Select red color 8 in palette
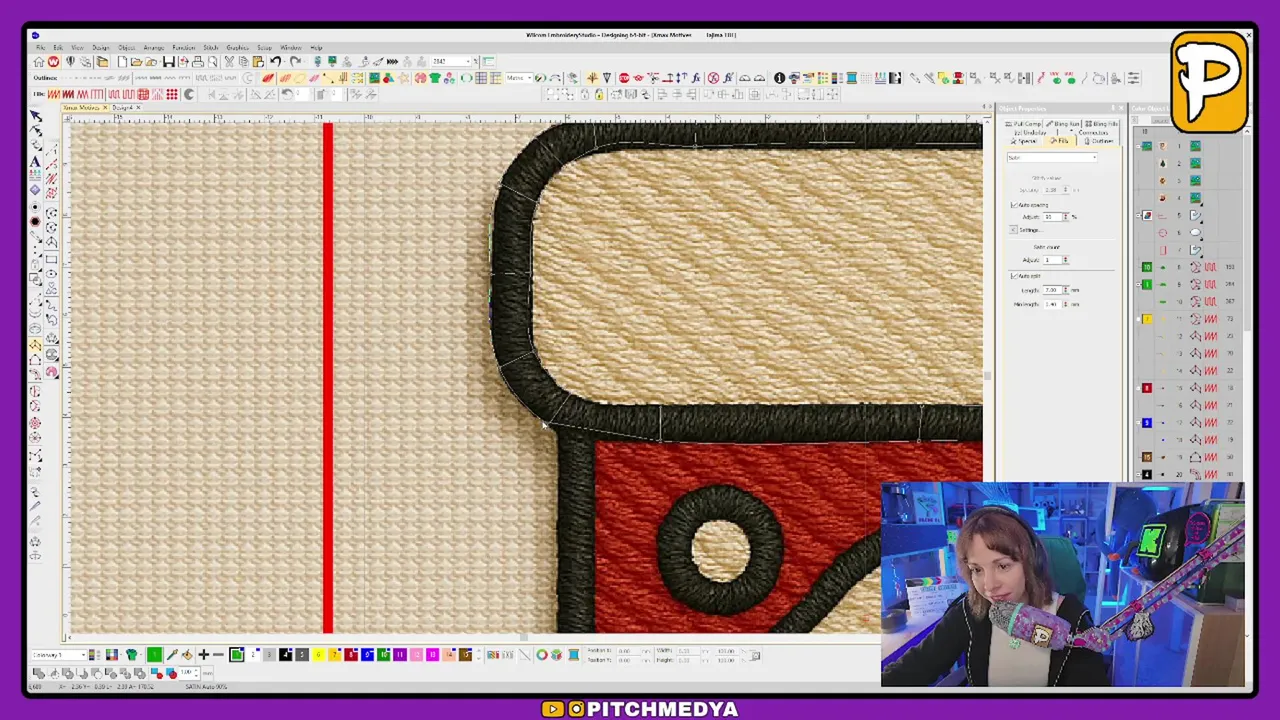The width and height of the screenshot is (1280, 720). pos(351,655)
